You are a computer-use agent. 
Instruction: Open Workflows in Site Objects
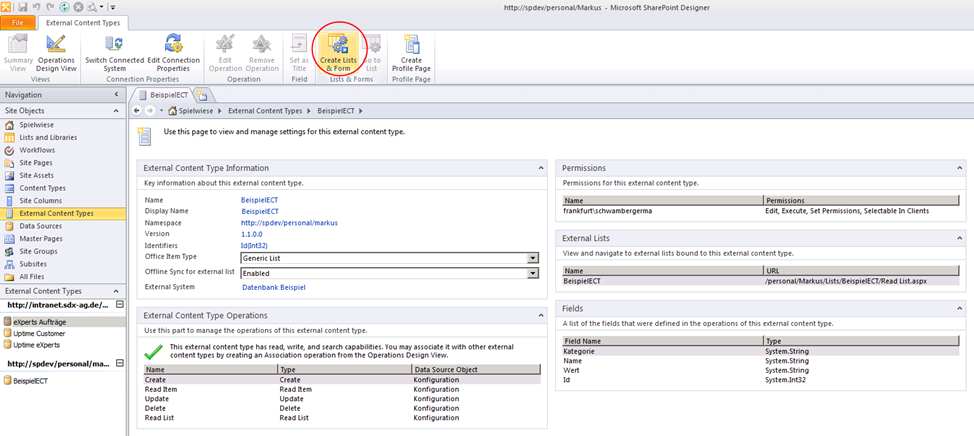point(36,150)
